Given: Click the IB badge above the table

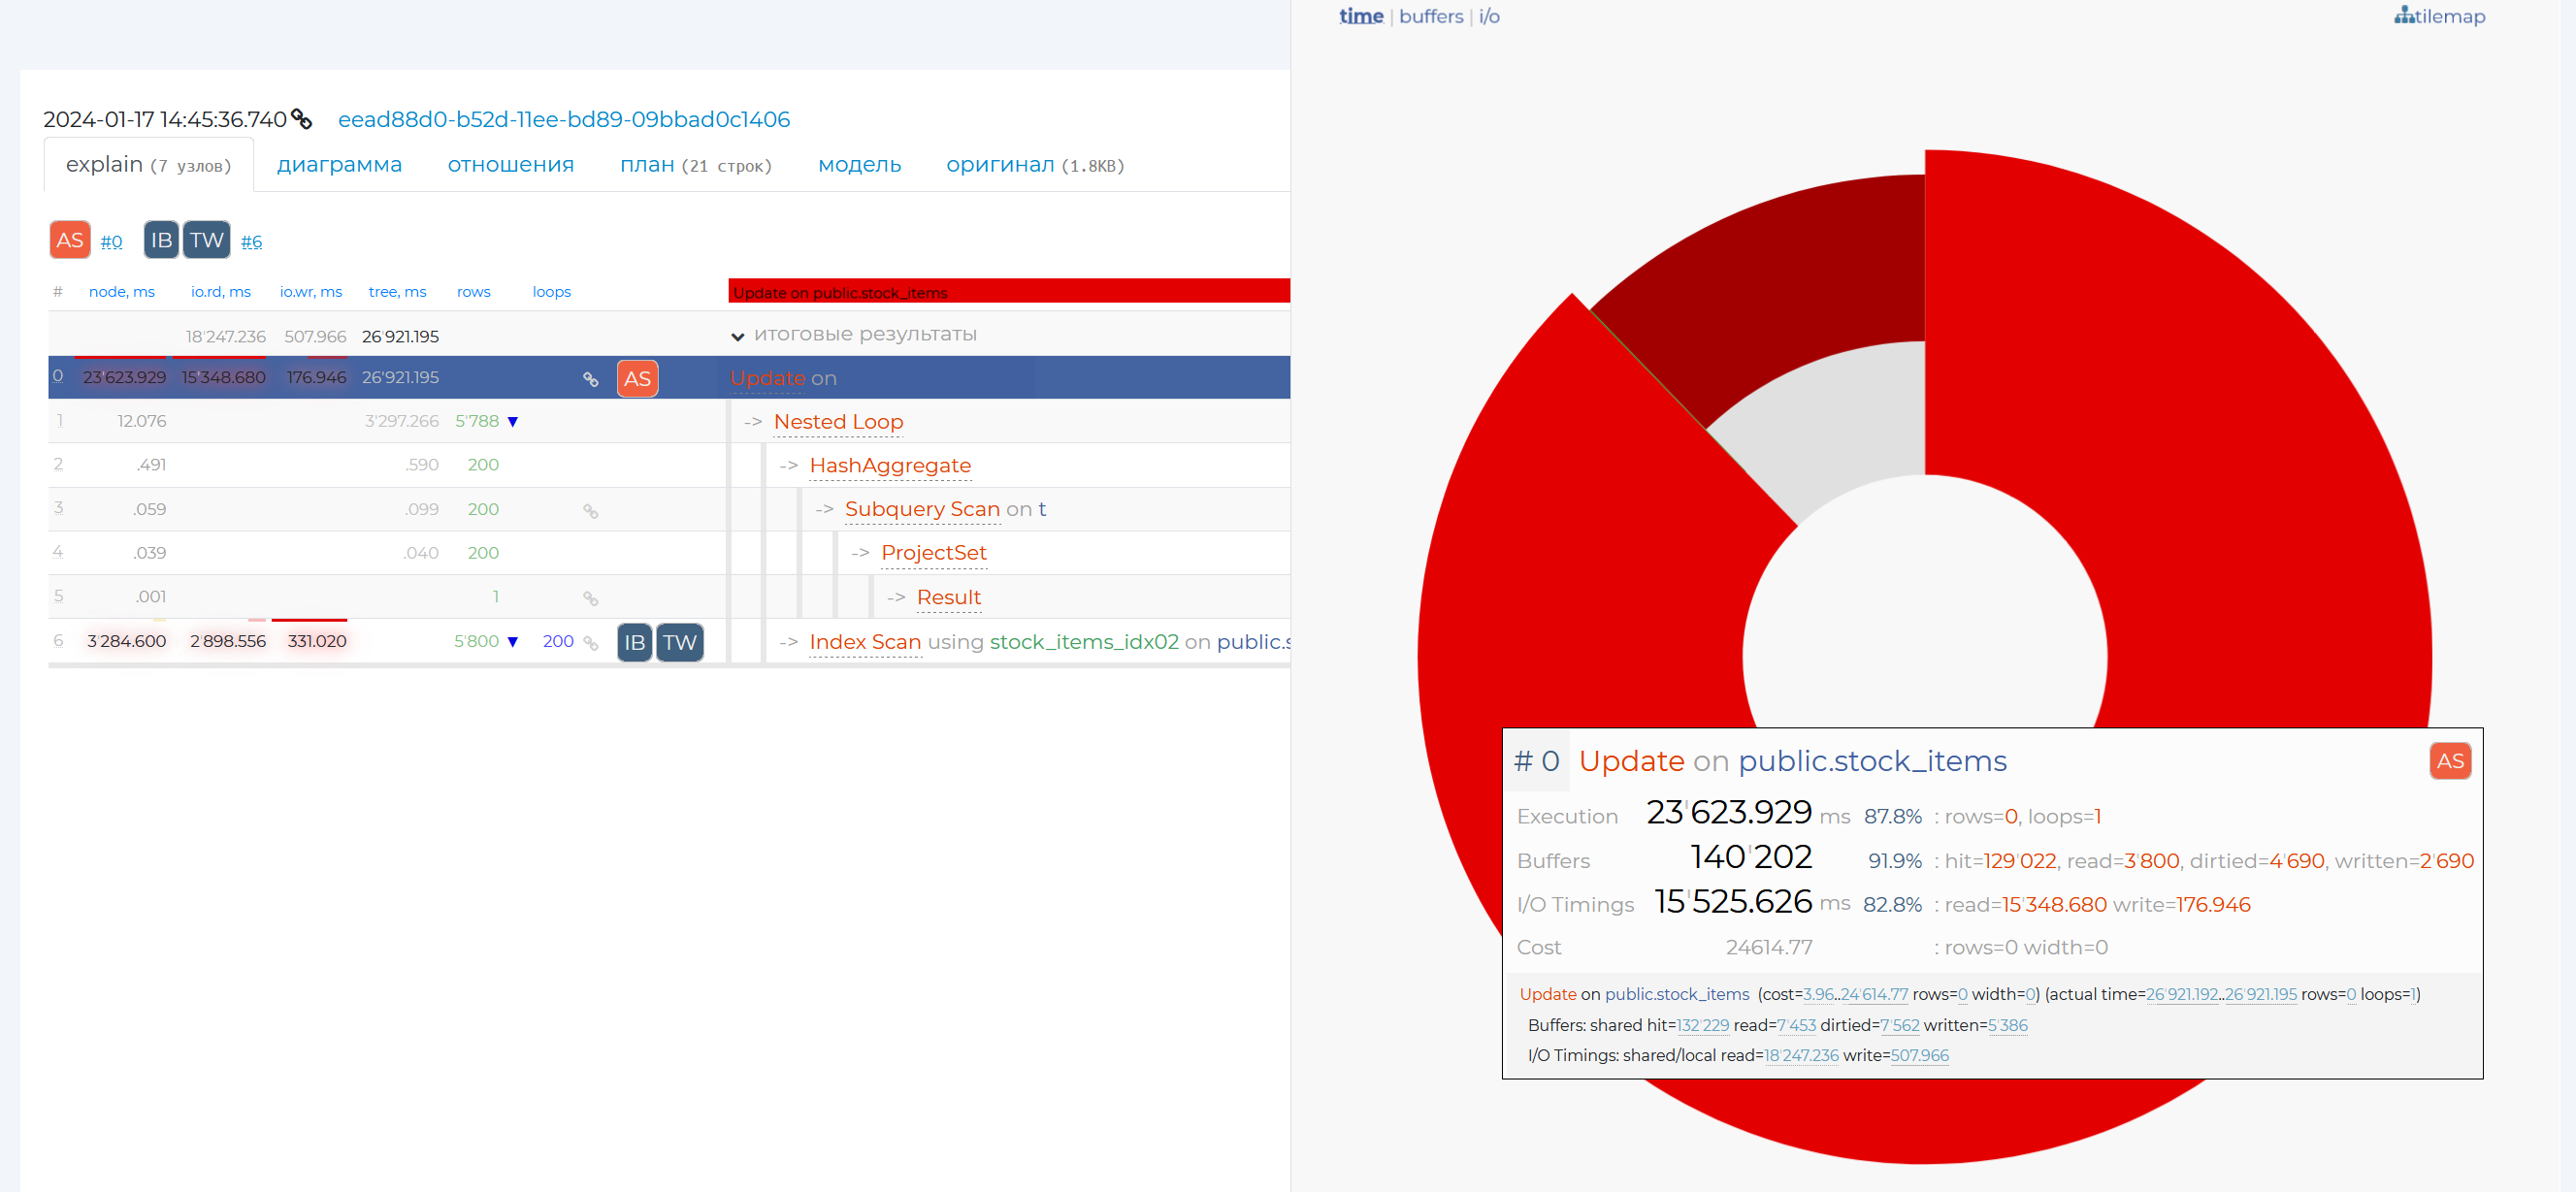Looking at the screenshot, I should [161, 240].
